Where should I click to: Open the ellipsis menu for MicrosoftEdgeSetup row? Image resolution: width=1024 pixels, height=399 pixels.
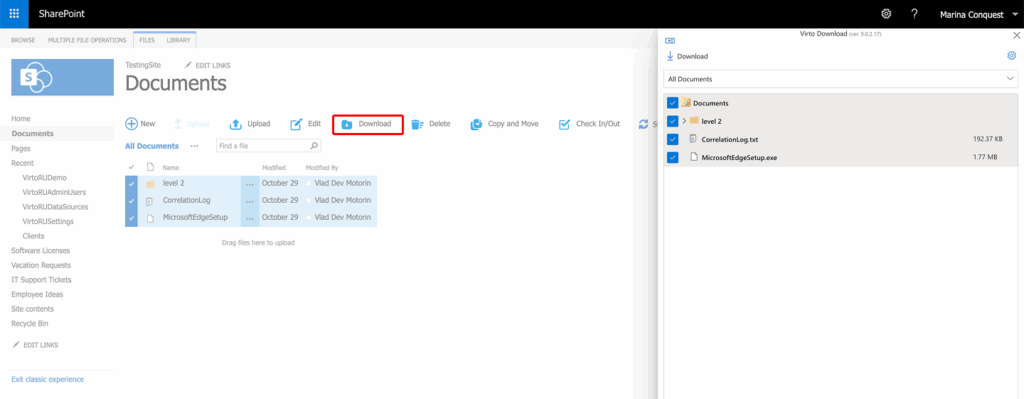(x=250, y=219)
